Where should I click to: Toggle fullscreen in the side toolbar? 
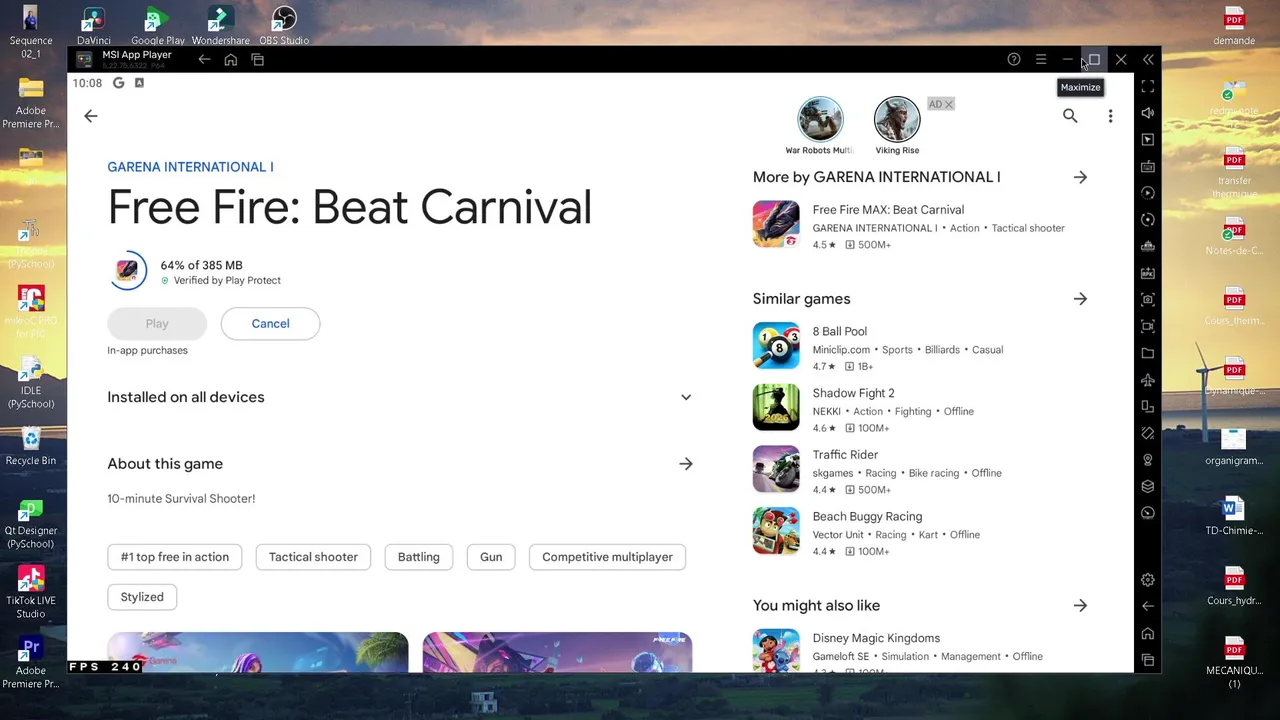pos(1148,87)
